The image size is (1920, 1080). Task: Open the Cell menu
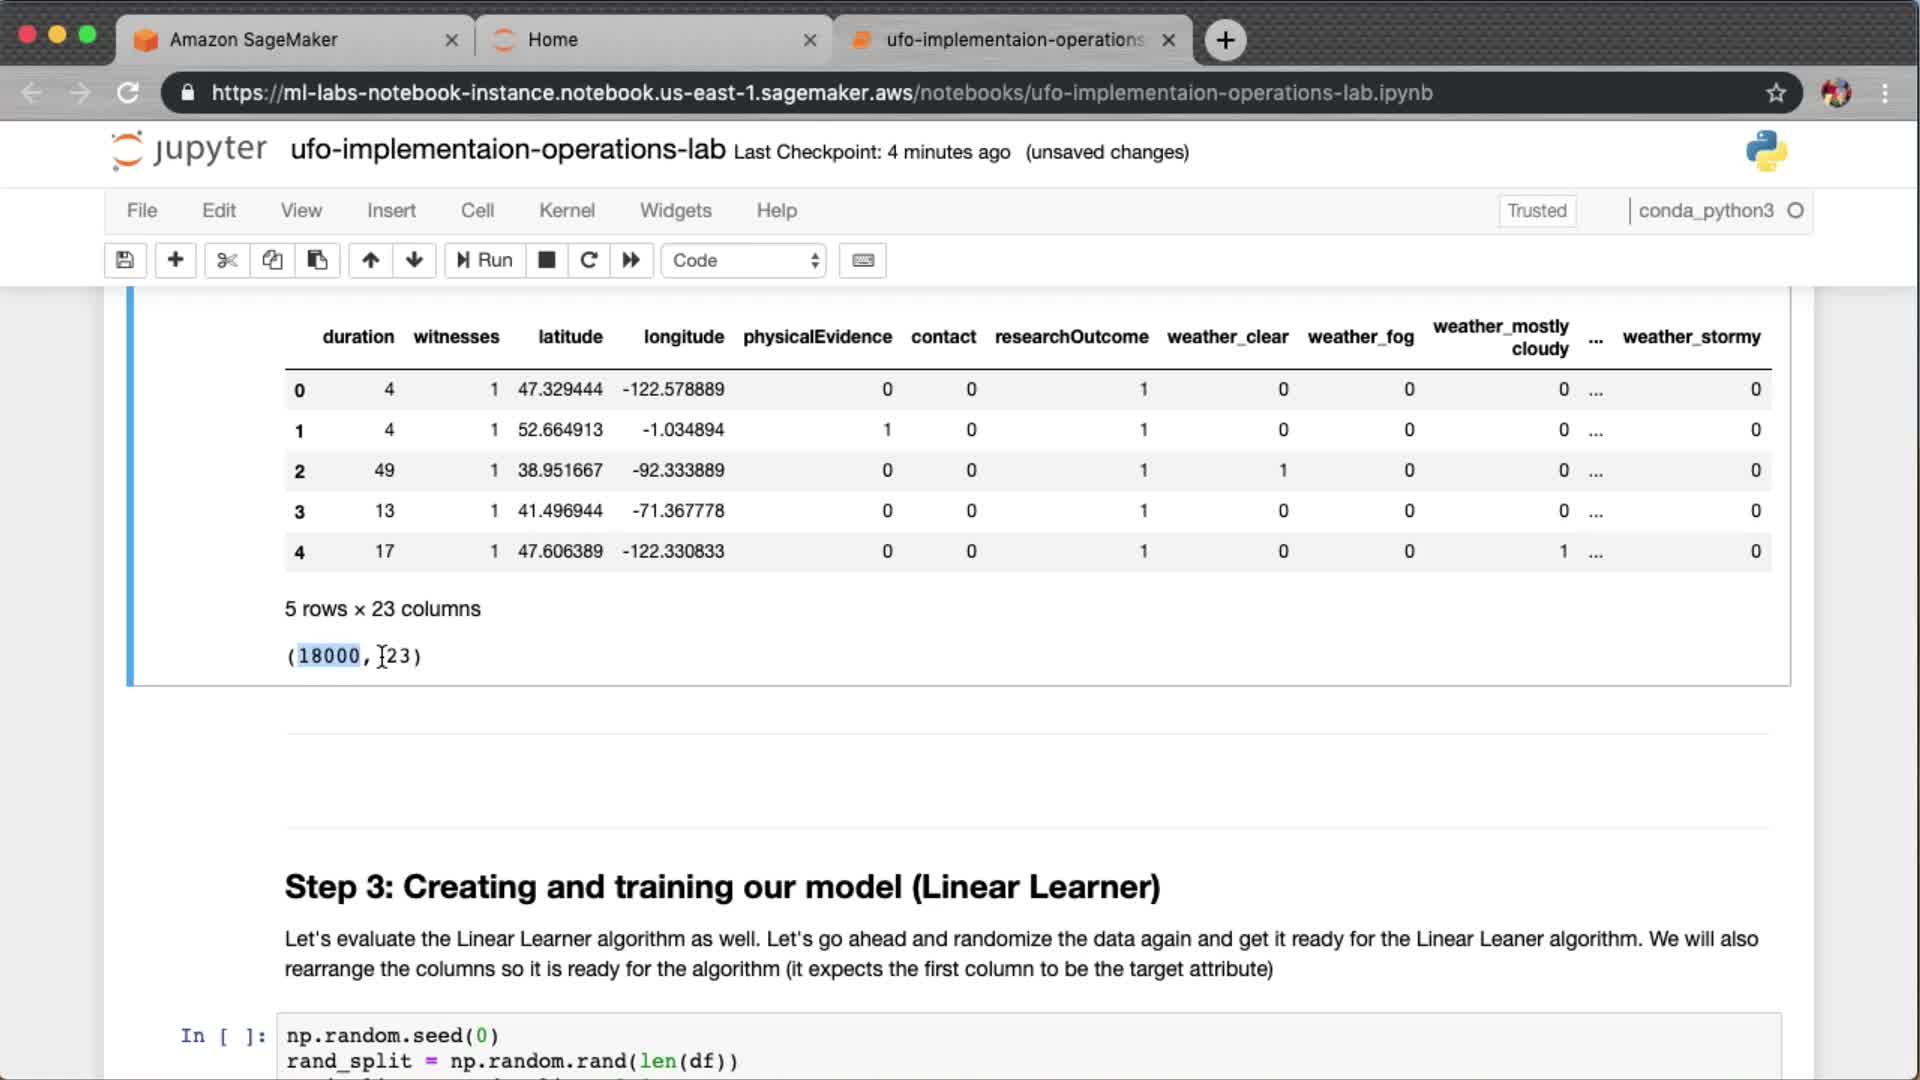tap(477, 210)
